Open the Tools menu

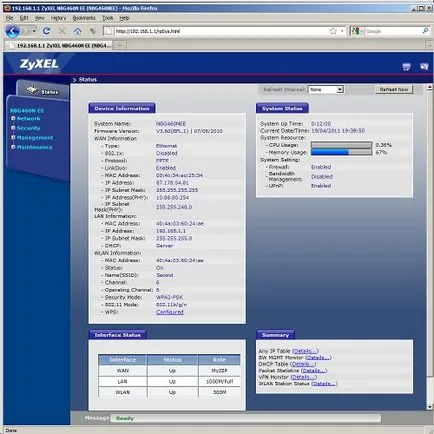click(x=107, y=18)
